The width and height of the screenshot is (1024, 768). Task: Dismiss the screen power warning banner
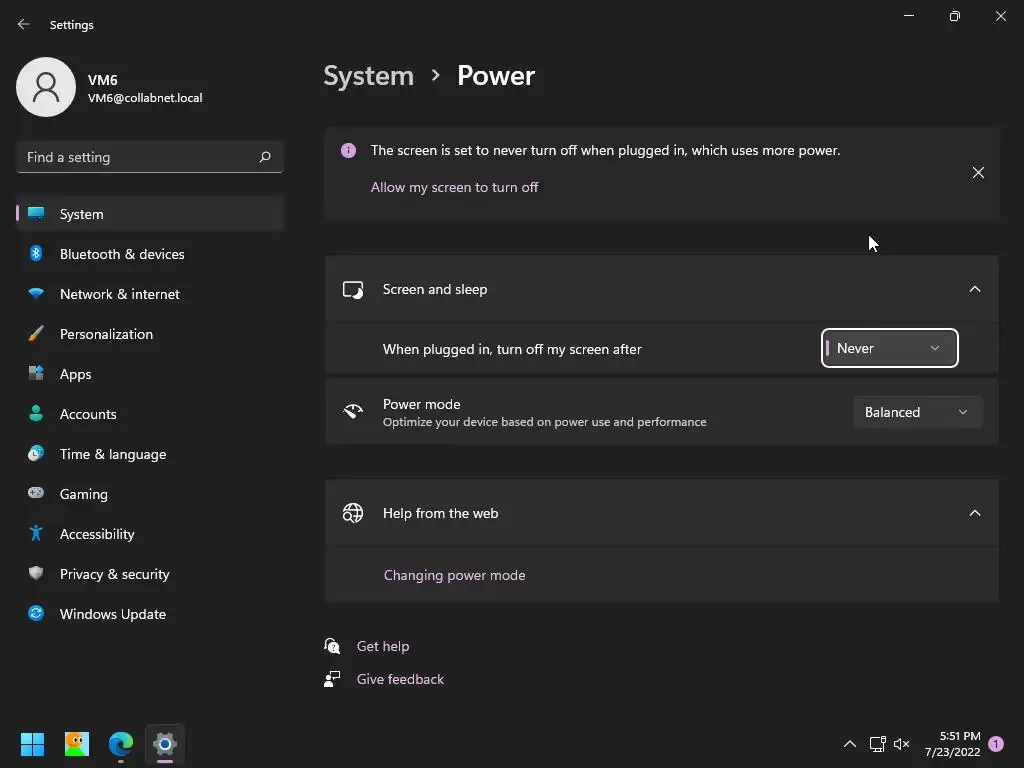pyautogui.click(x=978, y=172)
